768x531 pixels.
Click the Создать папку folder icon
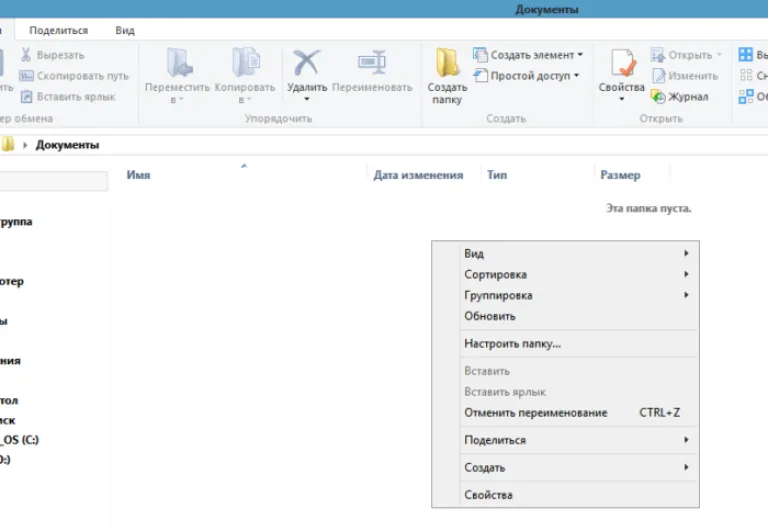(x=447, y=63)
